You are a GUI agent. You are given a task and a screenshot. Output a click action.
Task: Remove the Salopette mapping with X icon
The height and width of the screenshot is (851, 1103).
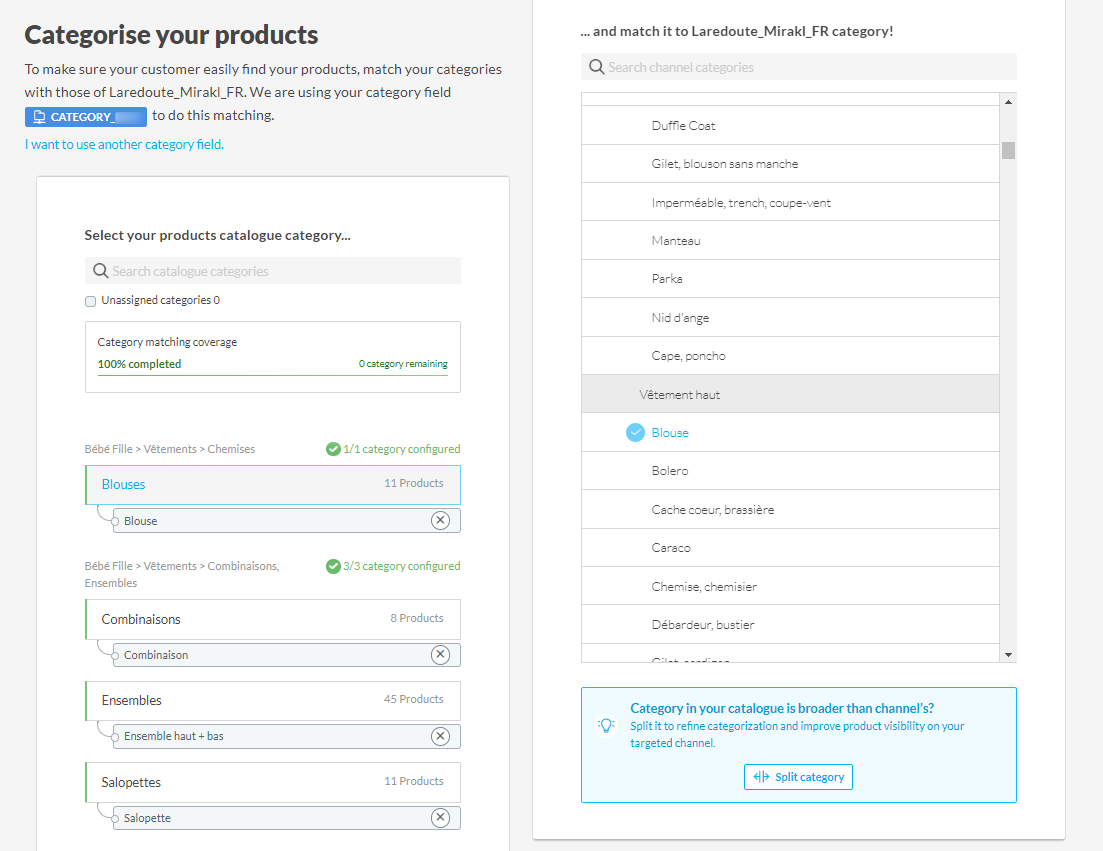[x=440, y=818]
